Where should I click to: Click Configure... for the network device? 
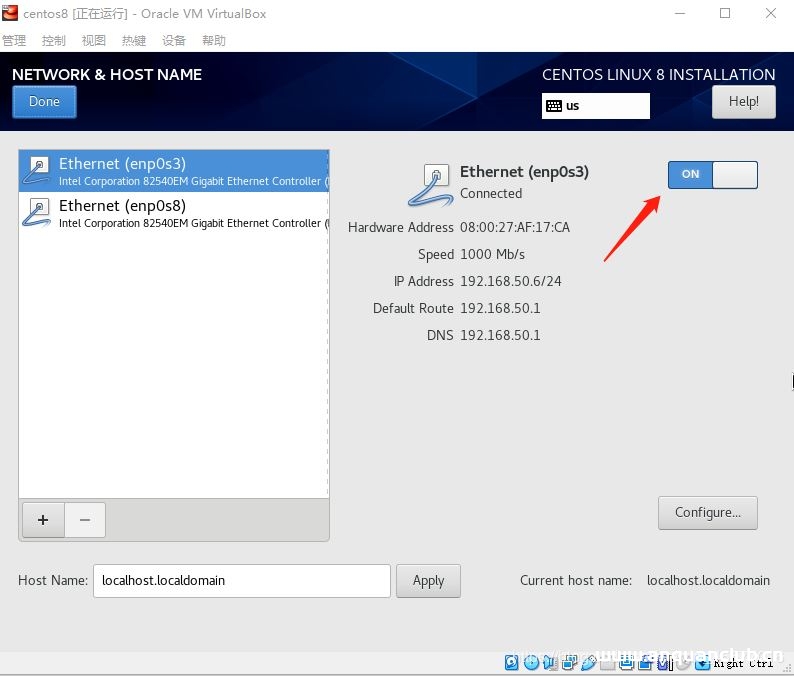[x=707, y=513]
